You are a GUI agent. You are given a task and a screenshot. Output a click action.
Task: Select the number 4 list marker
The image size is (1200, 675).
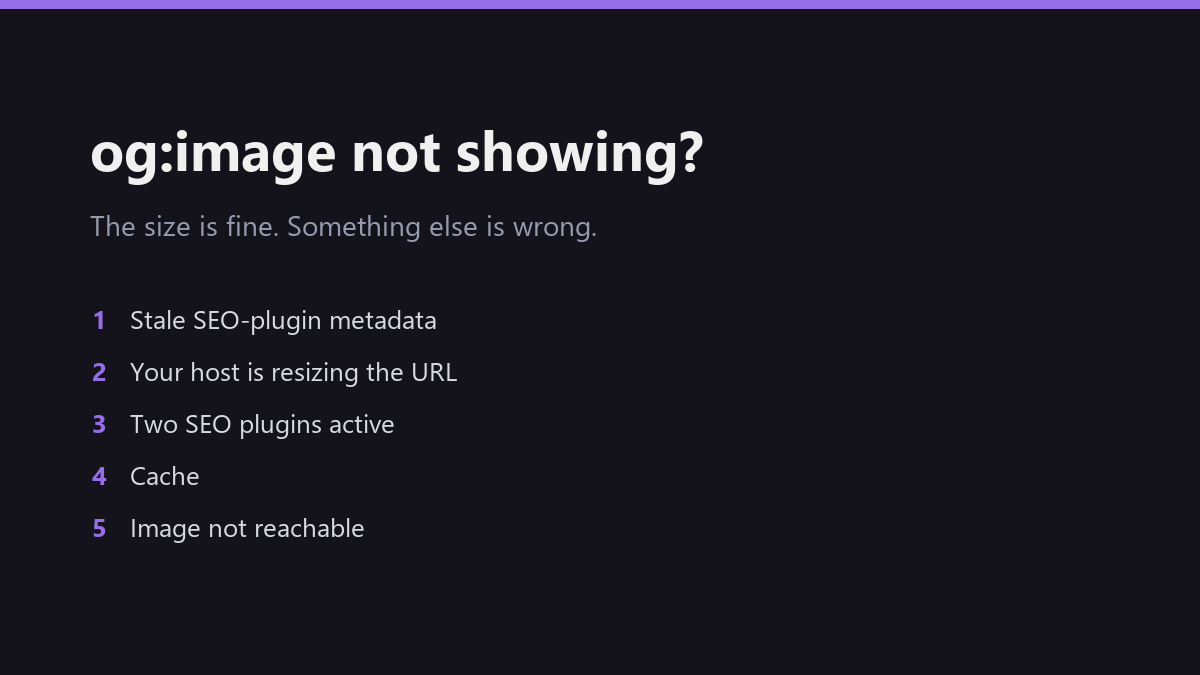click(x=99, y=476)
